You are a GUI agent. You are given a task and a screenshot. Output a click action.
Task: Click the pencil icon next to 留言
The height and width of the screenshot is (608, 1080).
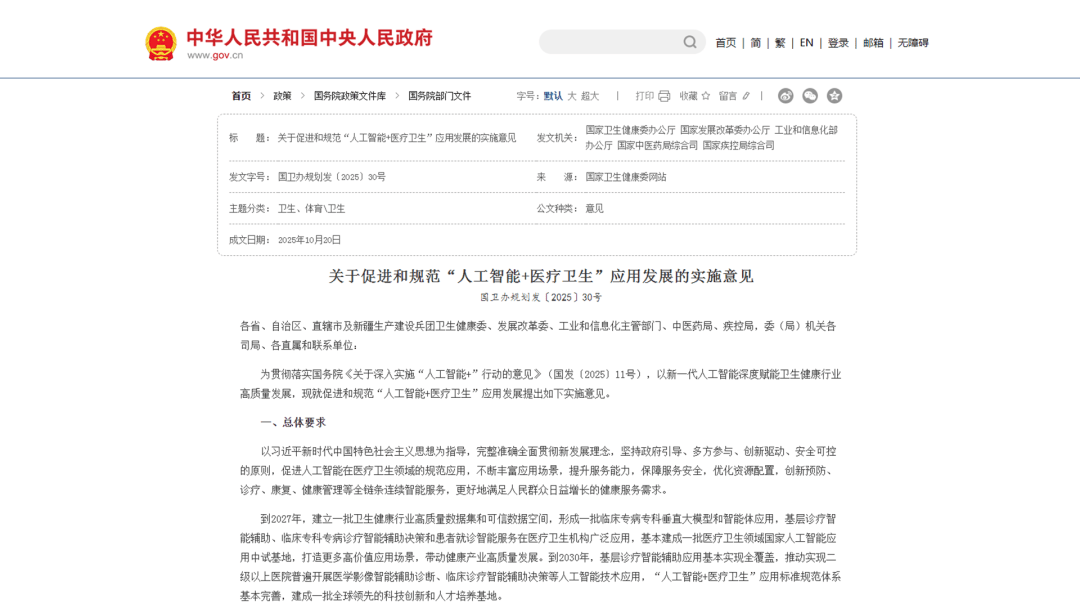[x=746, y=96]
